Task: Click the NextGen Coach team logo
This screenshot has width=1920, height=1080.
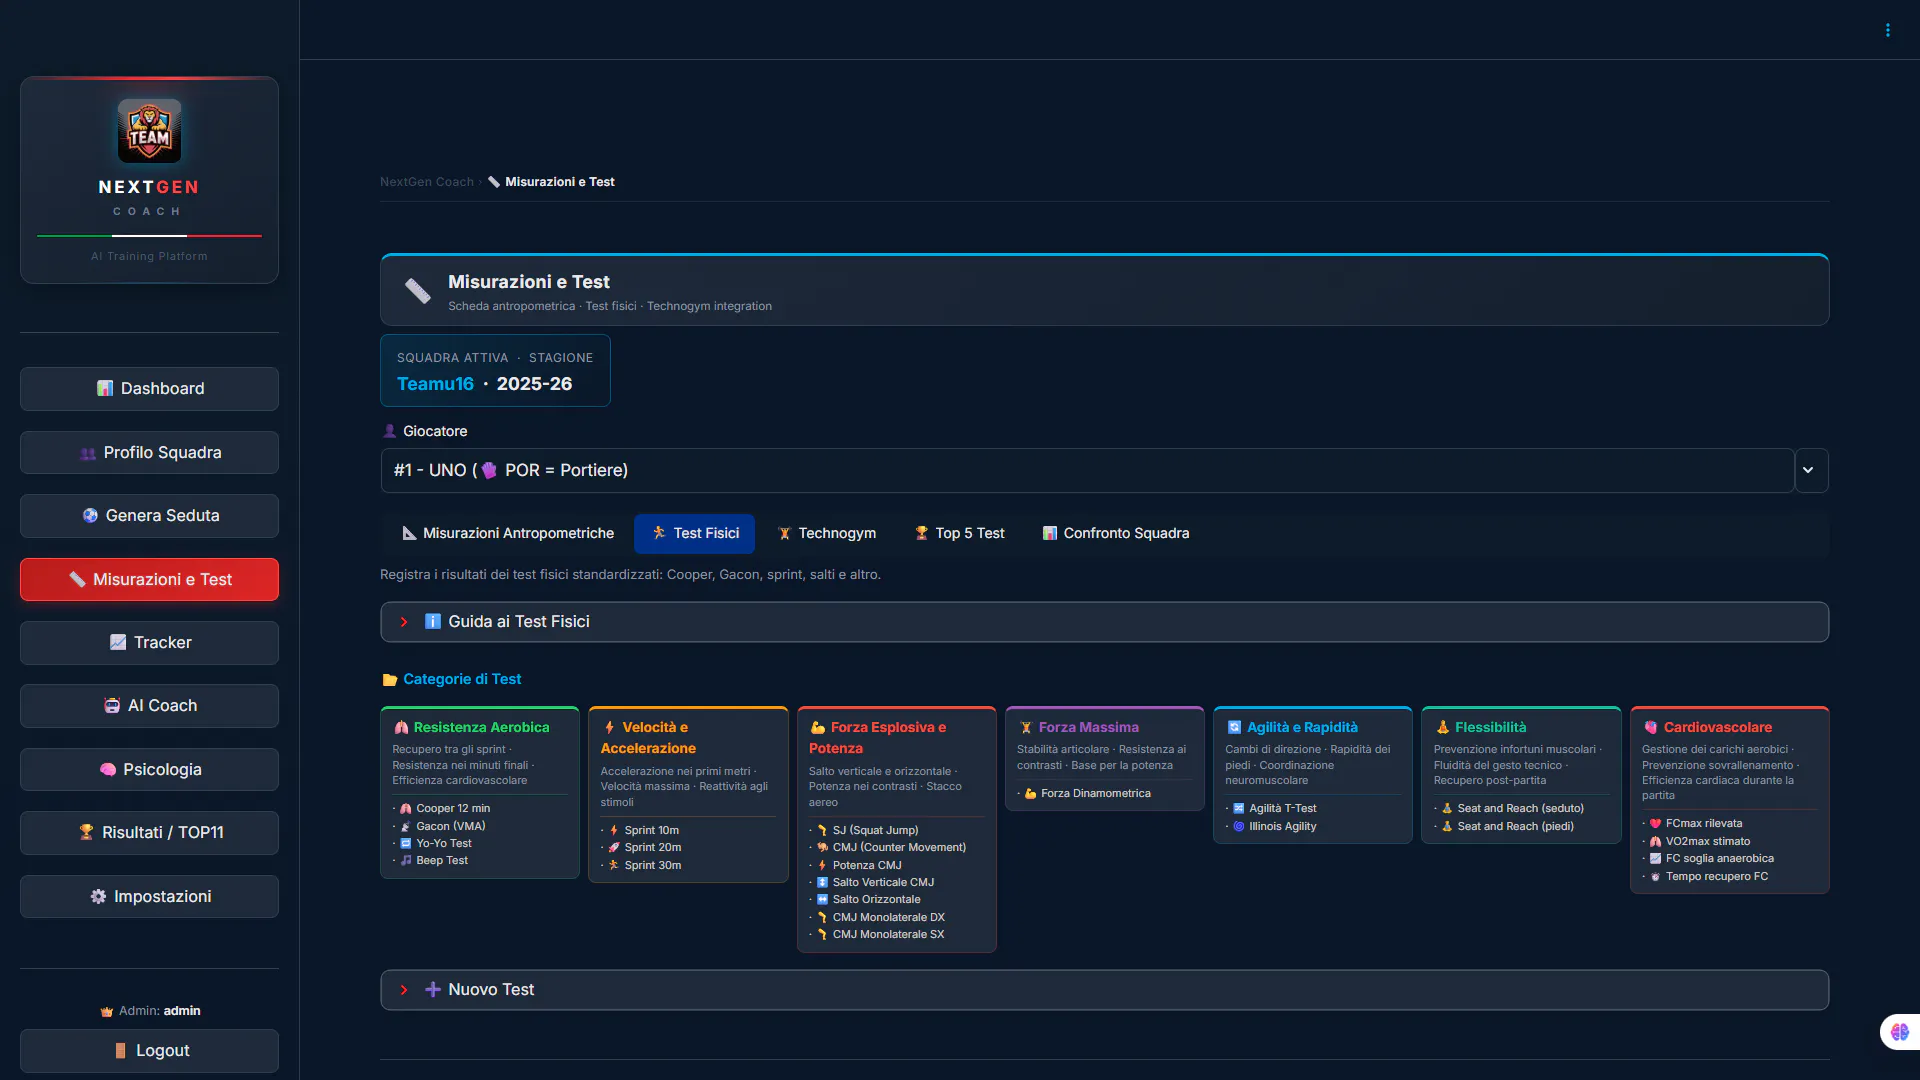Action: [149, 131]
